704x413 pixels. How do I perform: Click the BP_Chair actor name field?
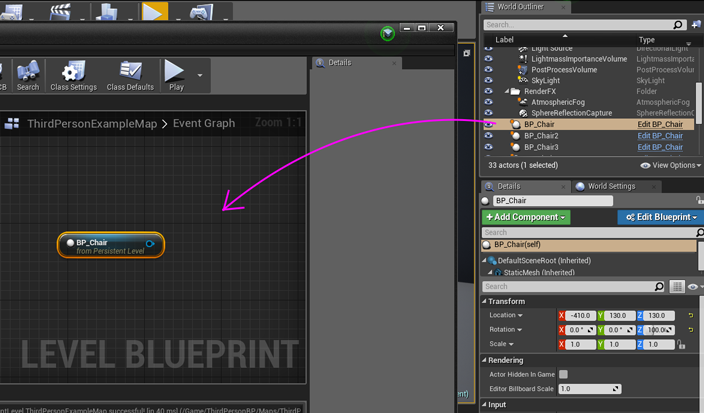pos(553,201)
